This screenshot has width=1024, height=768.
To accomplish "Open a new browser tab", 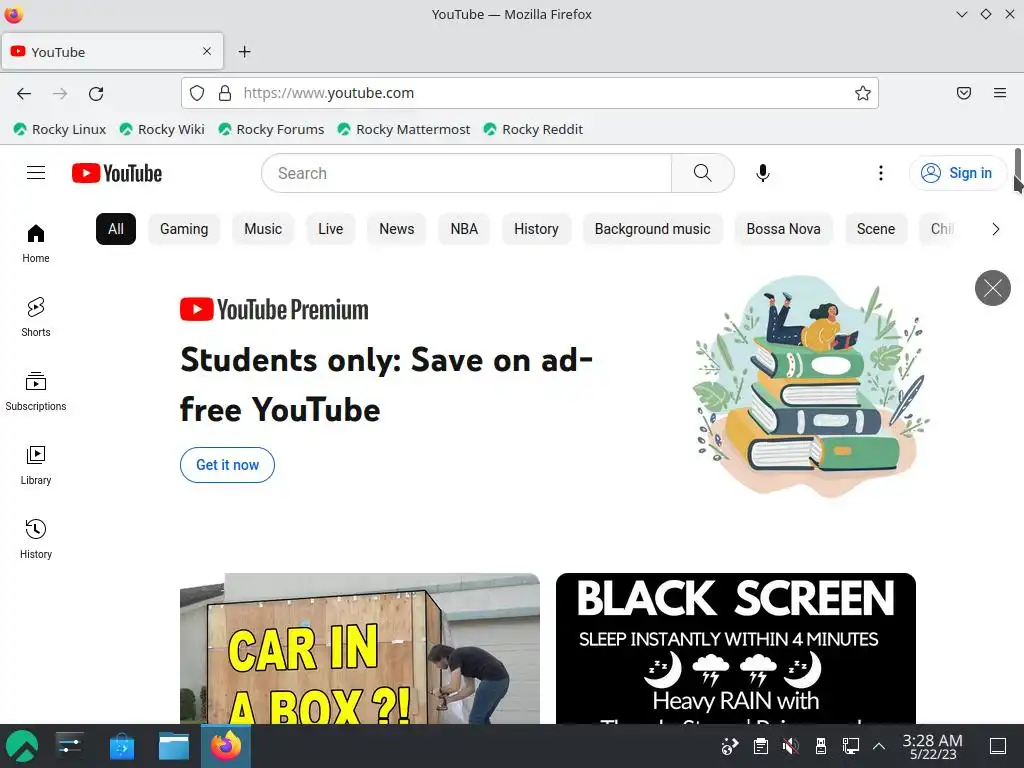I will click(x=244, y=52).
